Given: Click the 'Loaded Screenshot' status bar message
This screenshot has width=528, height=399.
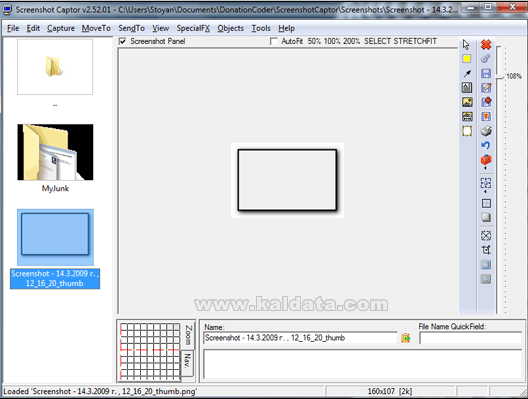Looking at the screenshot, I should (100, 391).
